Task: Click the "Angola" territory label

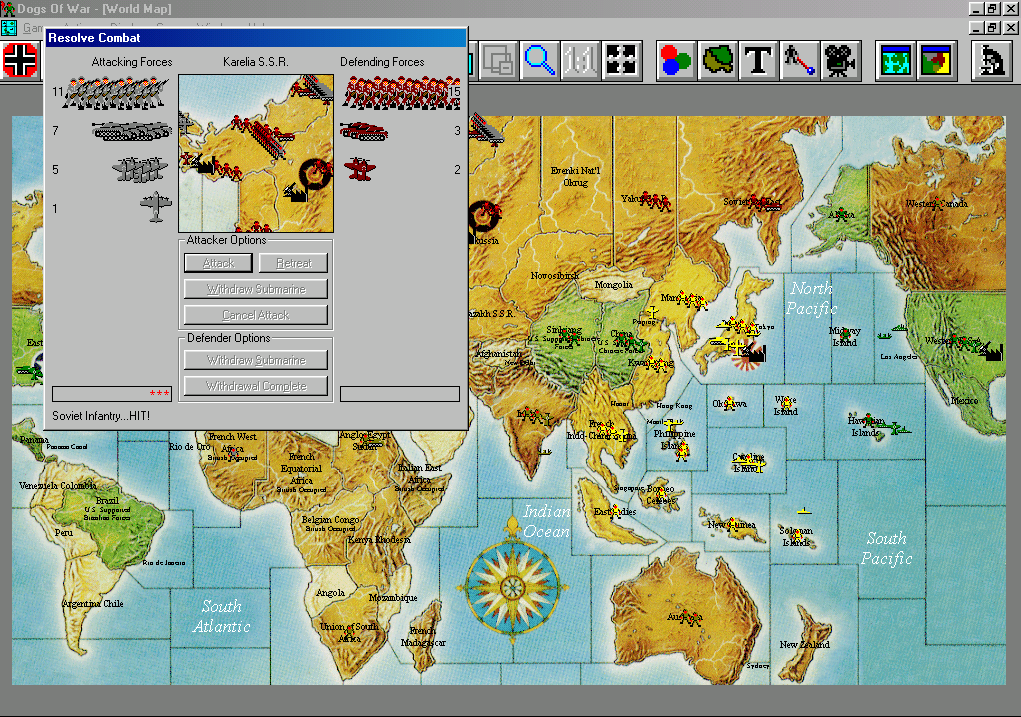Action: (330, 593)
